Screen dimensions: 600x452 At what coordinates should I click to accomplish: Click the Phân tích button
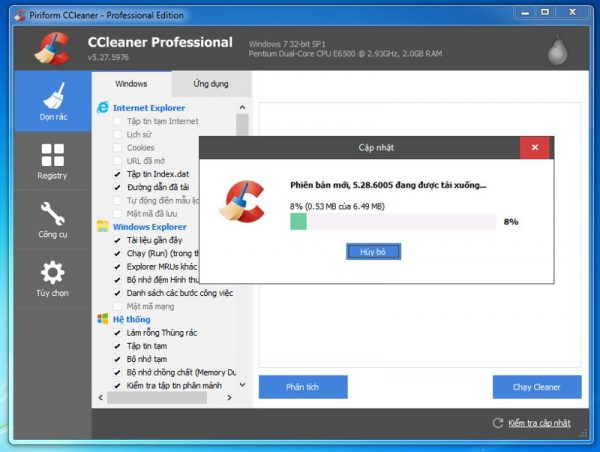[303, 387]
